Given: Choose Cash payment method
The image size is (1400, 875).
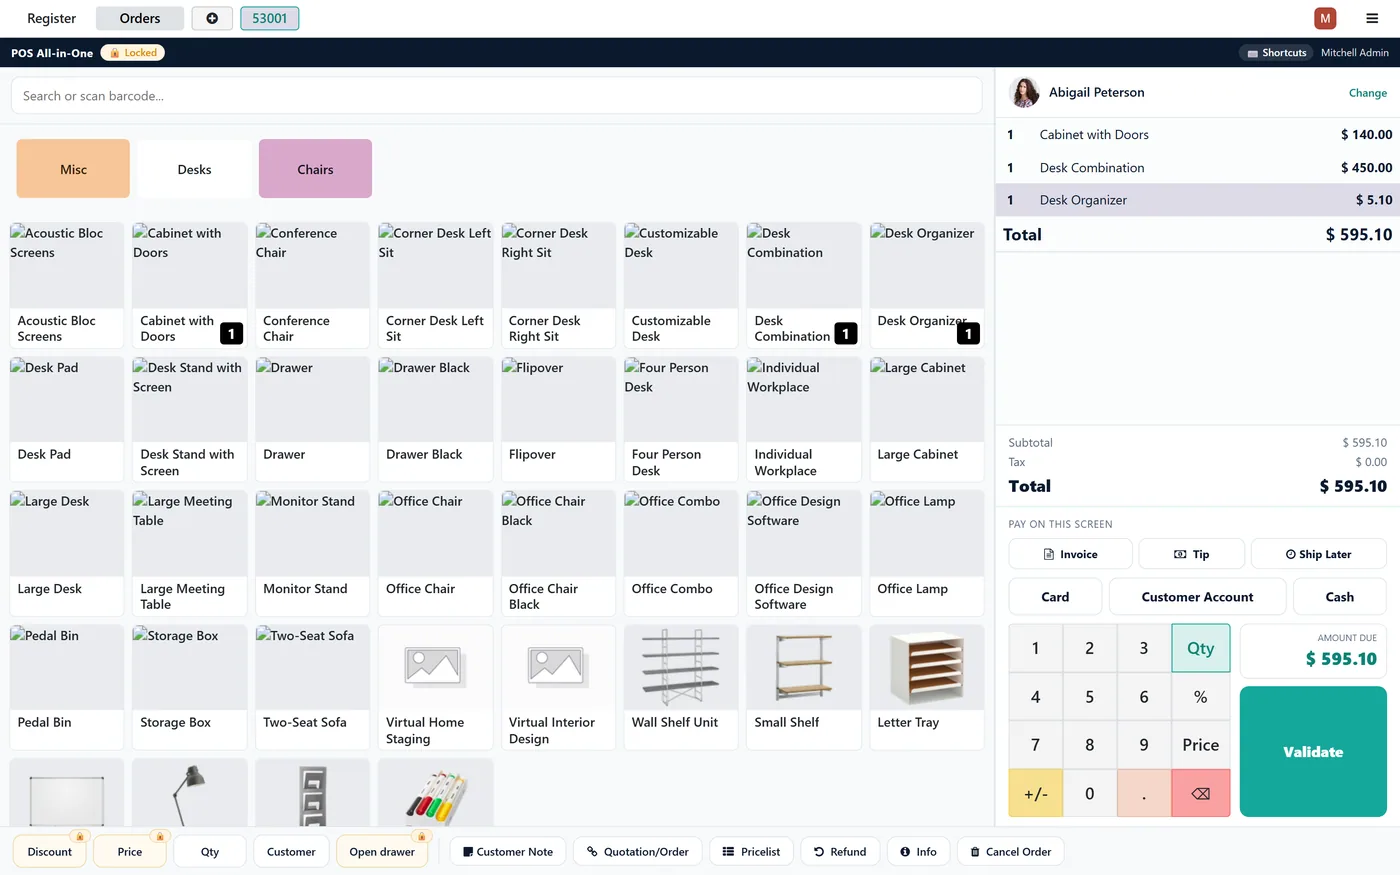Looking at the screenshot, I should 1340,597.
